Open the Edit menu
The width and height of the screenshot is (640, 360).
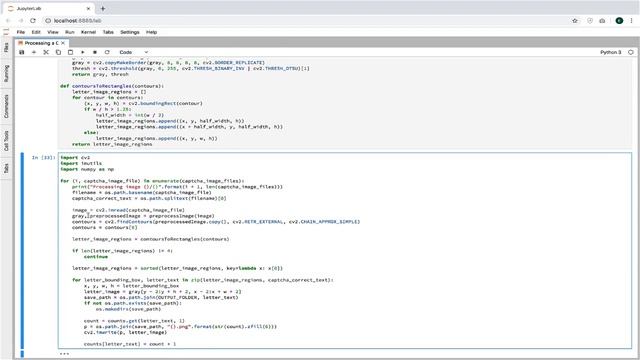pyautogui.click(x=36, y=32)
